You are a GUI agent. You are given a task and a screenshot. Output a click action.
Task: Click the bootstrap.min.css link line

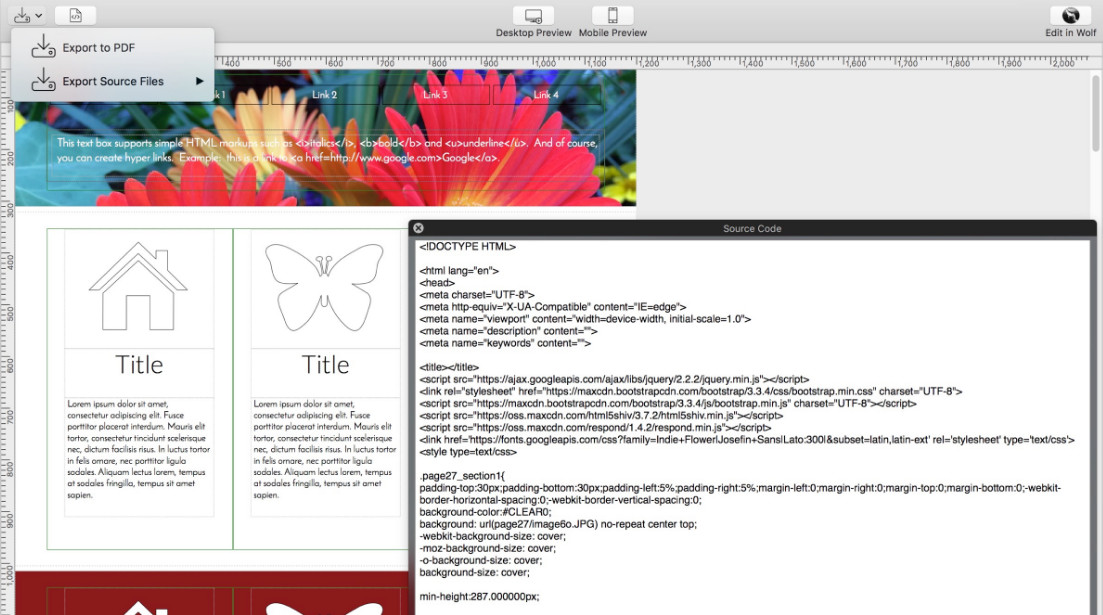(691, 391)
